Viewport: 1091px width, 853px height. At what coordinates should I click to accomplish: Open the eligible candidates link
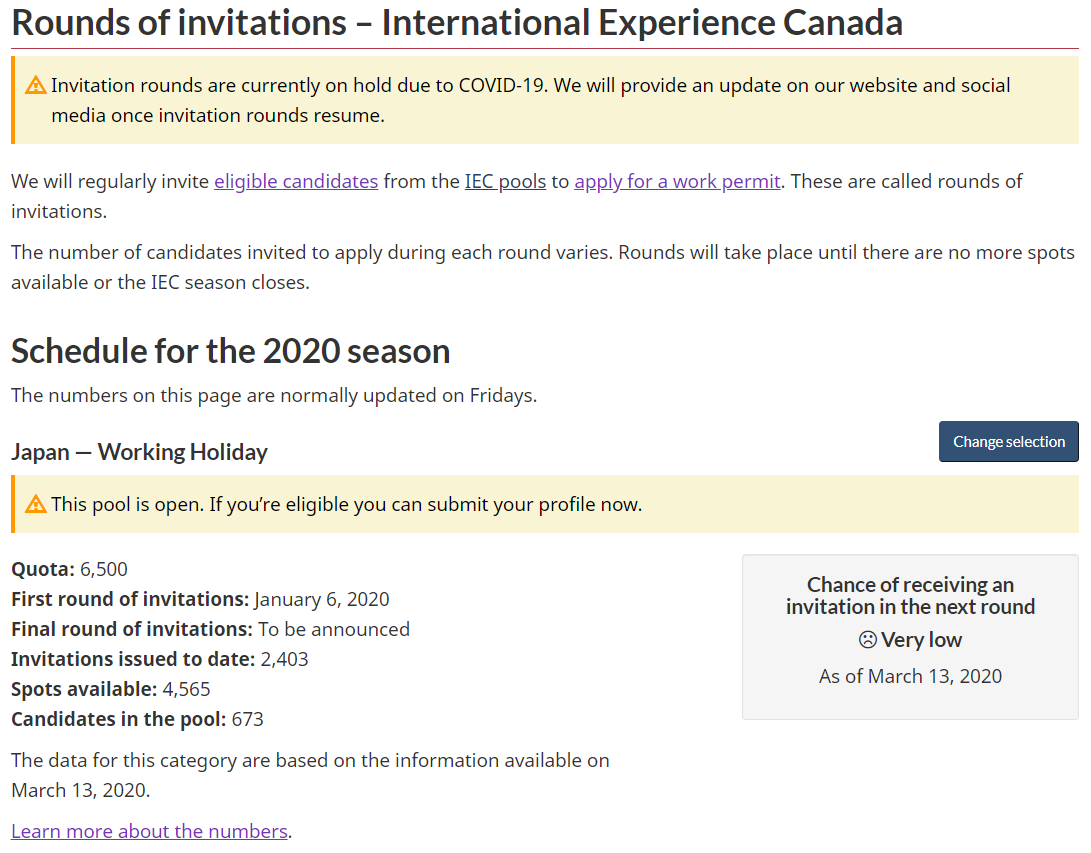coord(296,182)
